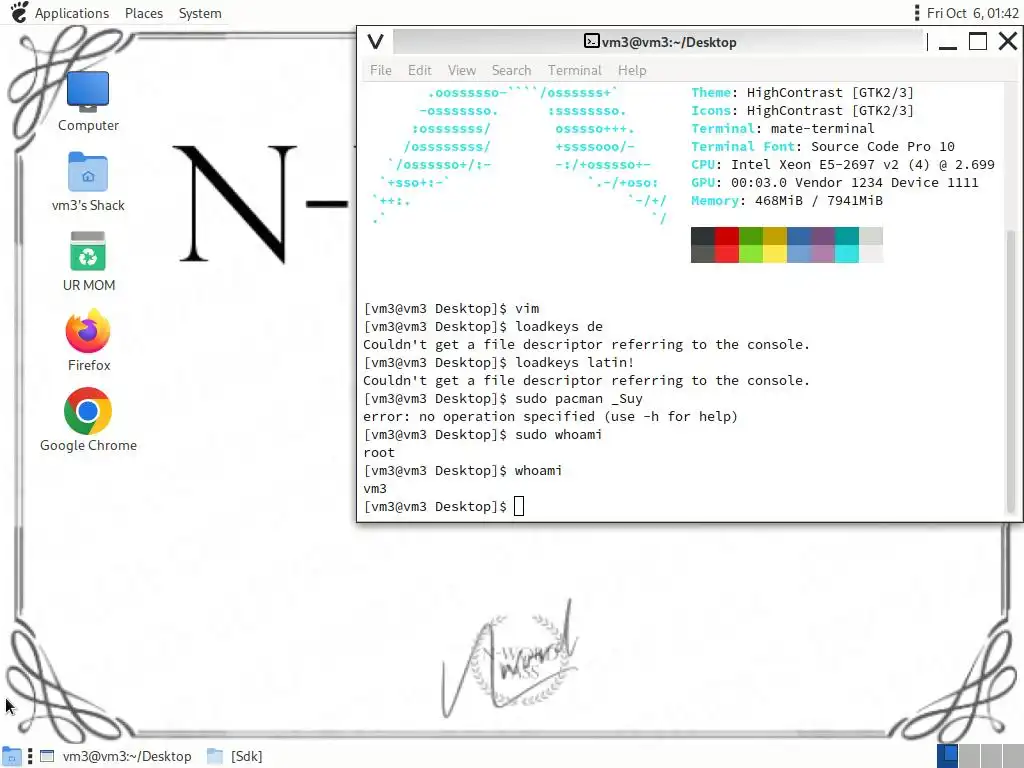This screenshot has height=768, width=1024.
Task: Click the Terminal Font: Source Code Pro line
Action: 823,146
